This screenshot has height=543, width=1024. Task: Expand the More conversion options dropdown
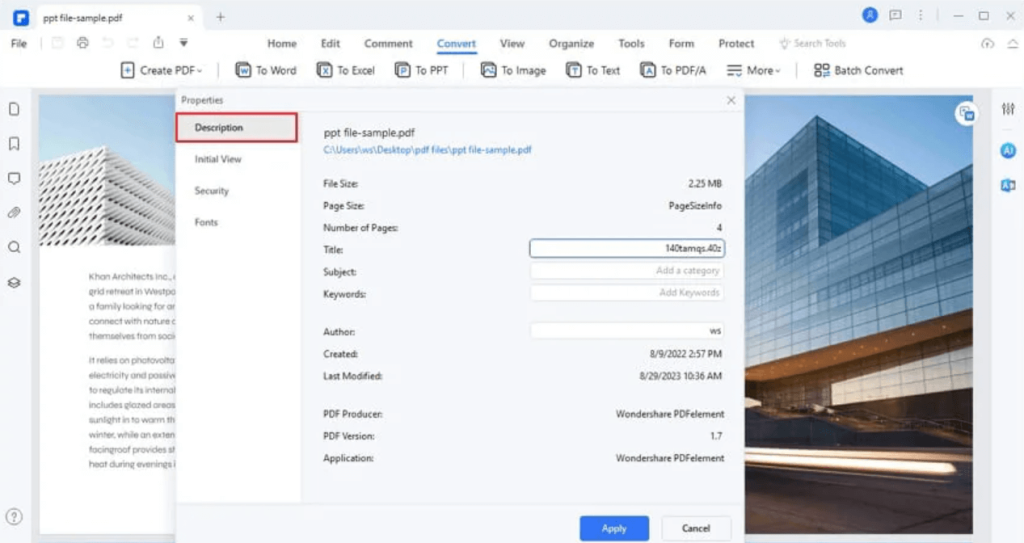tap(753, 70)
